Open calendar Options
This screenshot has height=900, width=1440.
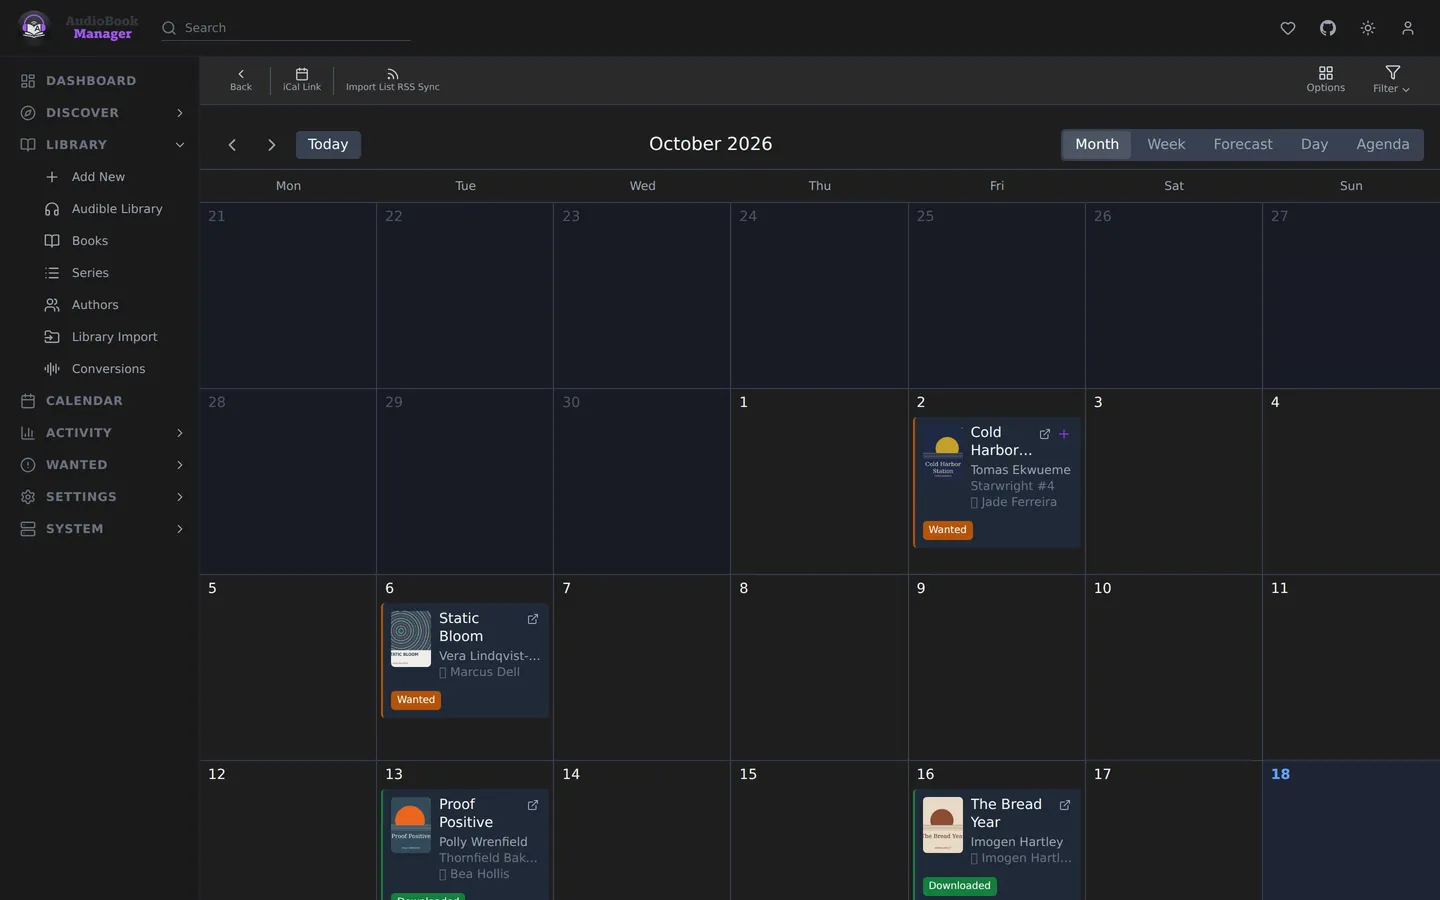pos(1326,80)
